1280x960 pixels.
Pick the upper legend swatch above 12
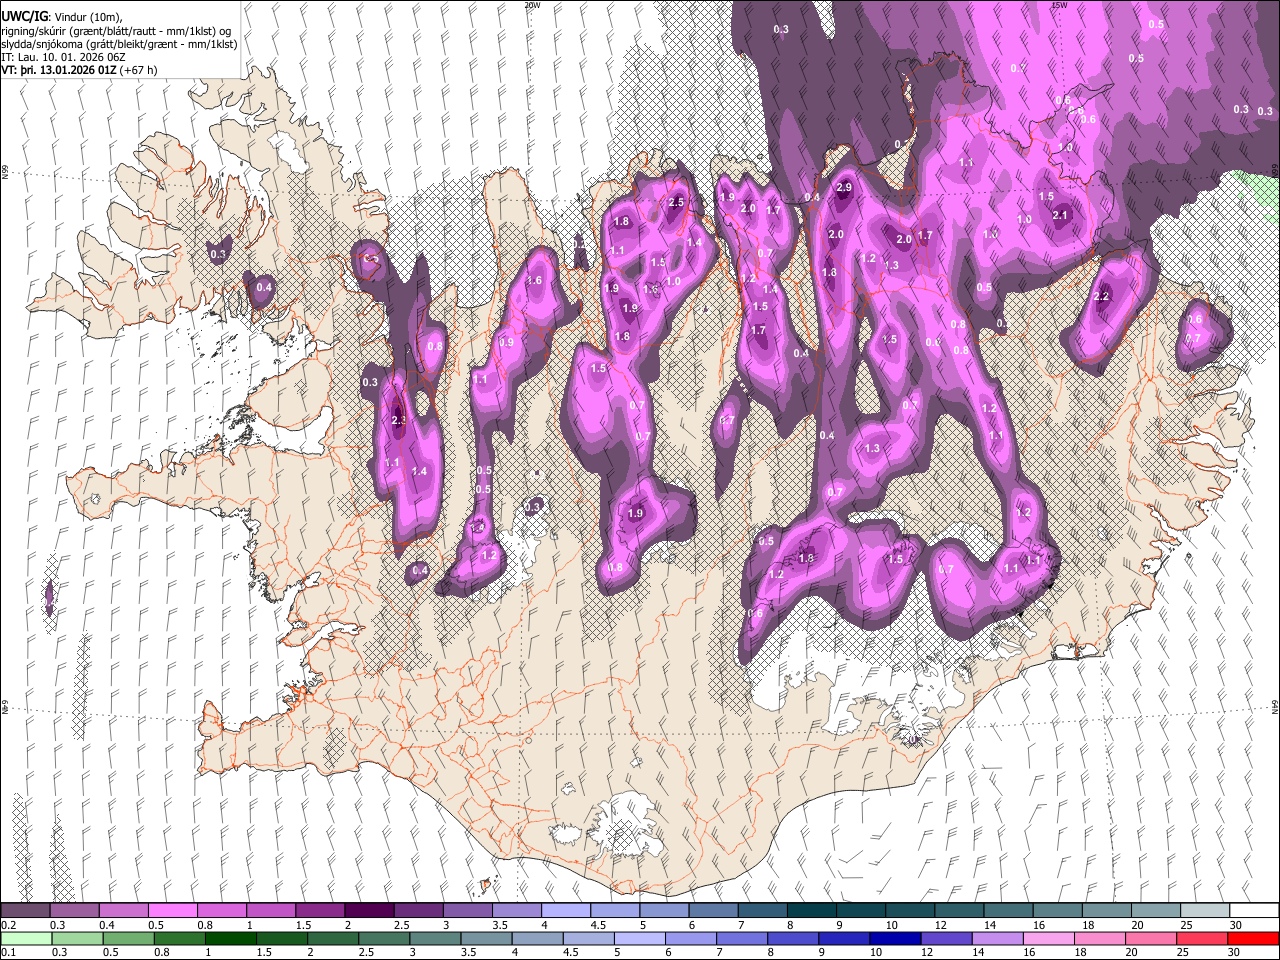tap(958, 911)
